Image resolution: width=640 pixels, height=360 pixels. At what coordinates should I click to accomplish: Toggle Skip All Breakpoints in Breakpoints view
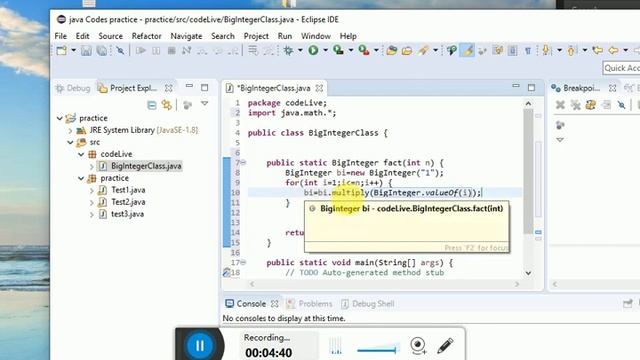(621, 105)
